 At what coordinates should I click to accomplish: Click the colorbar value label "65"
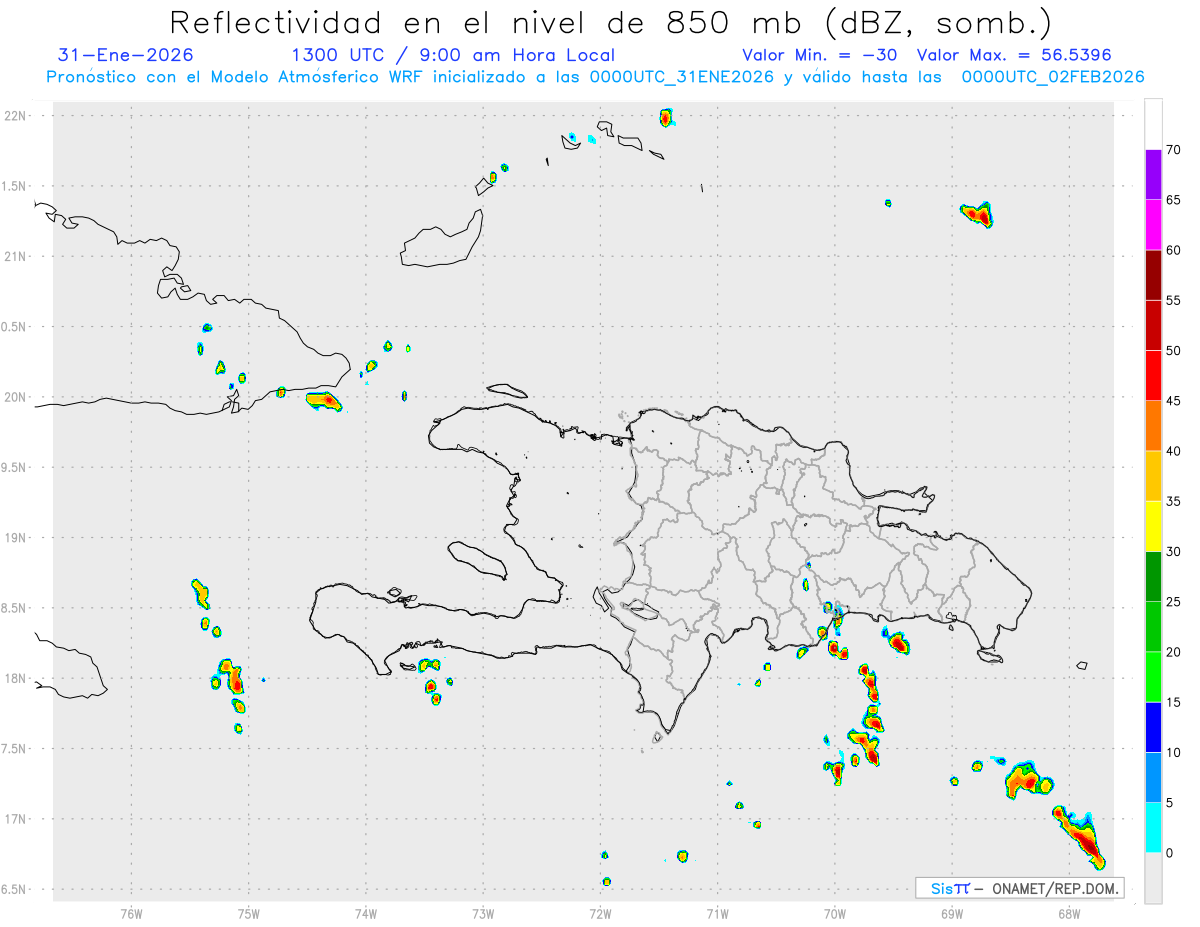(1174, 200)
